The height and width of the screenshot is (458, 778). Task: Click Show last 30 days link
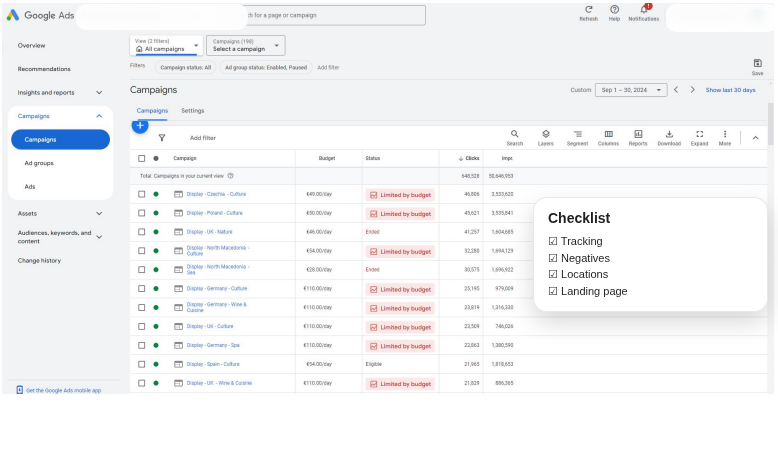(x=730, y=90)
